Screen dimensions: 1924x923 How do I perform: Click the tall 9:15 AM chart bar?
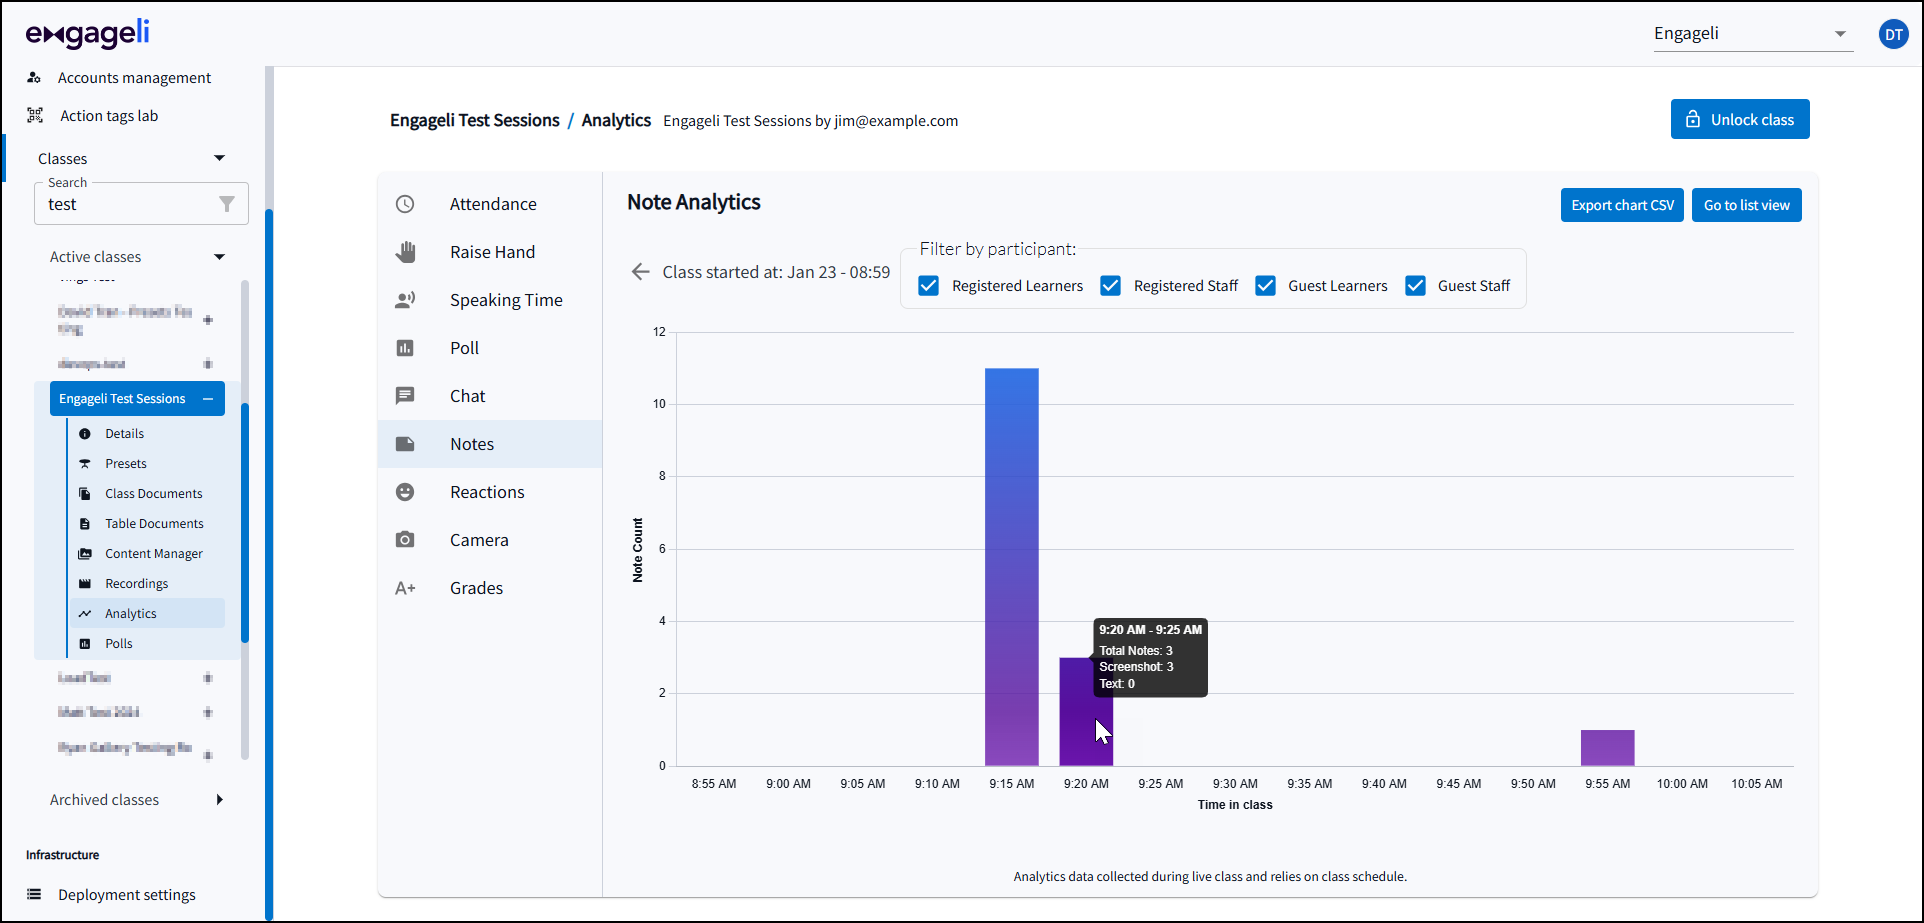click(1012, 567)
